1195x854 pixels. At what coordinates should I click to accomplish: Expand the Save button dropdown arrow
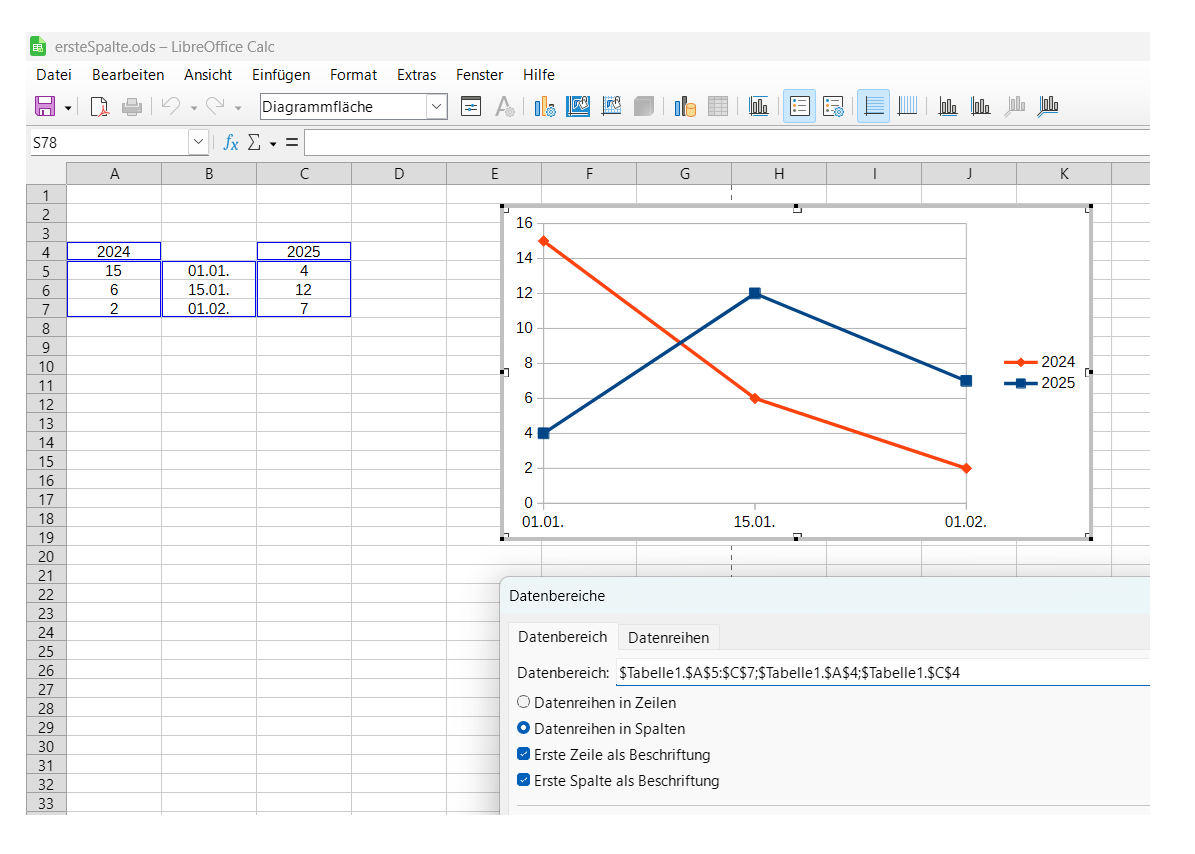[68, 107]
